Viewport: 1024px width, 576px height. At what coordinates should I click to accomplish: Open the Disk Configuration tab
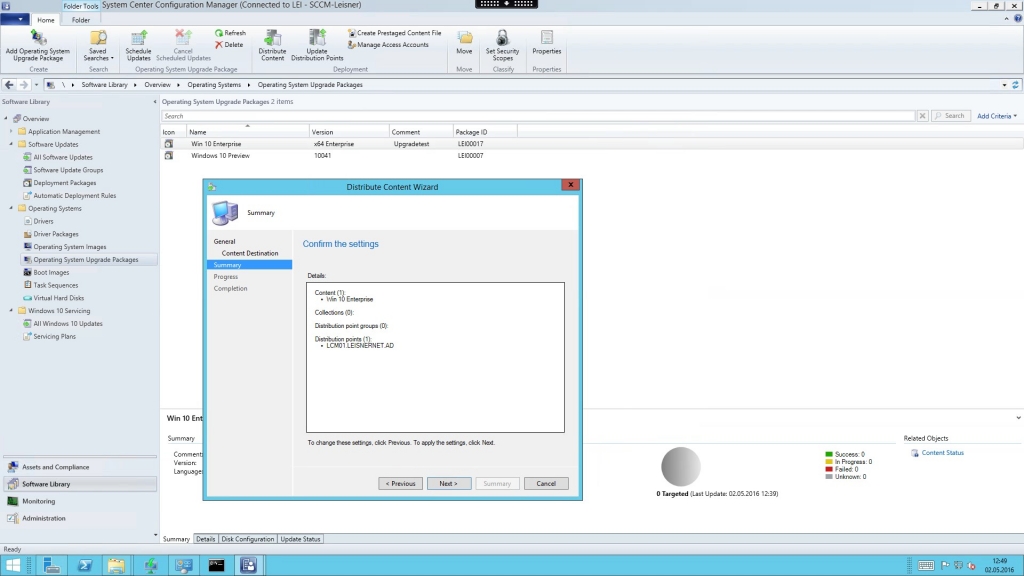pos(248,539)
